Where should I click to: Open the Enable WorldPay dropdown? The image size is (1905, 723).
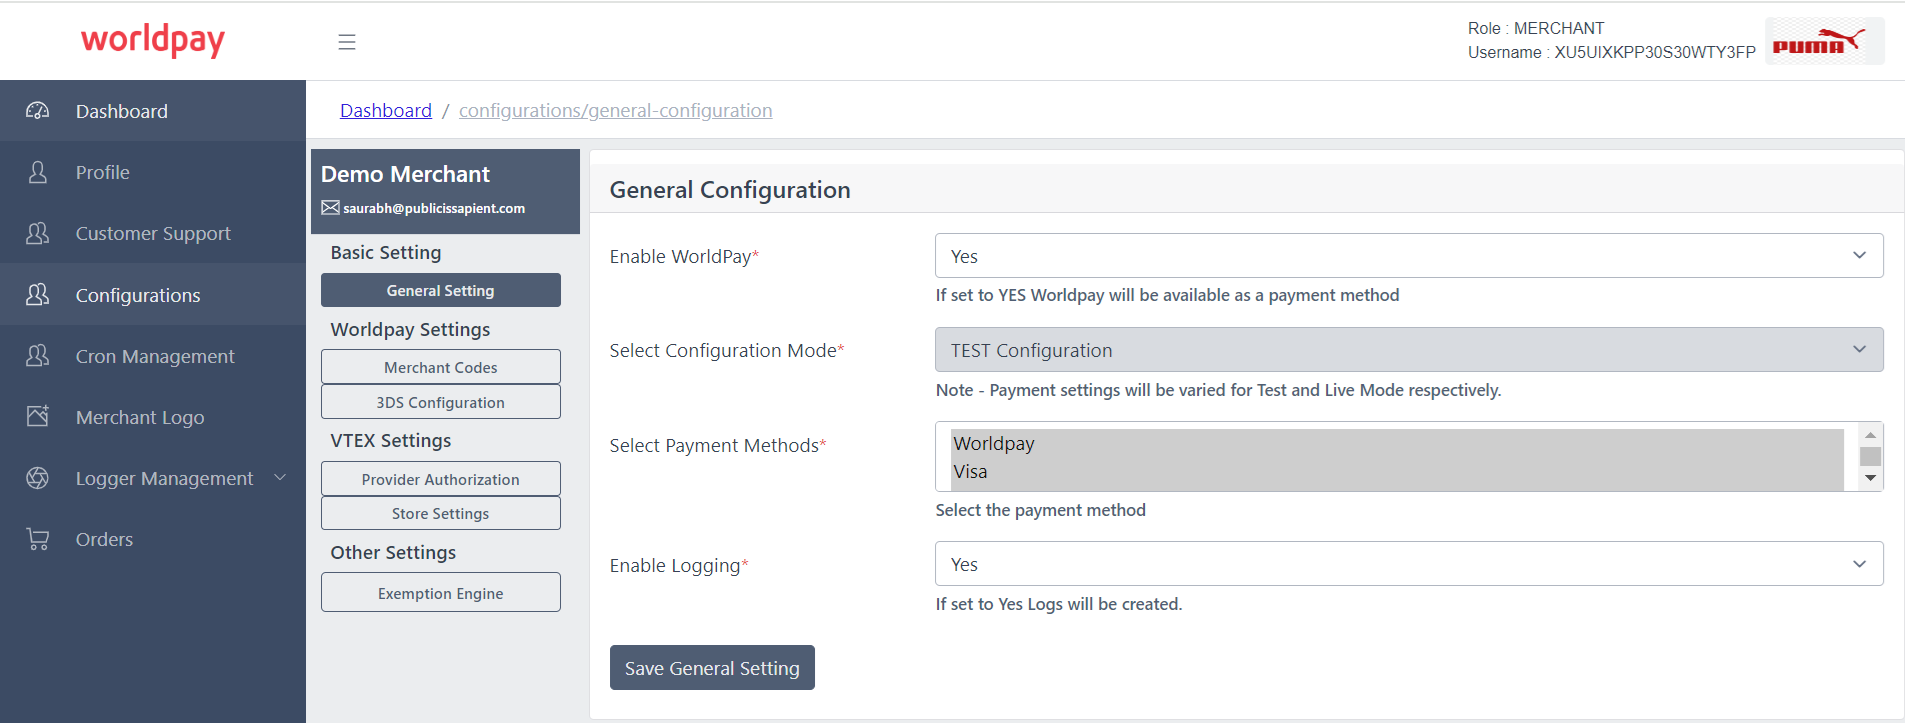pos(1408,256)
